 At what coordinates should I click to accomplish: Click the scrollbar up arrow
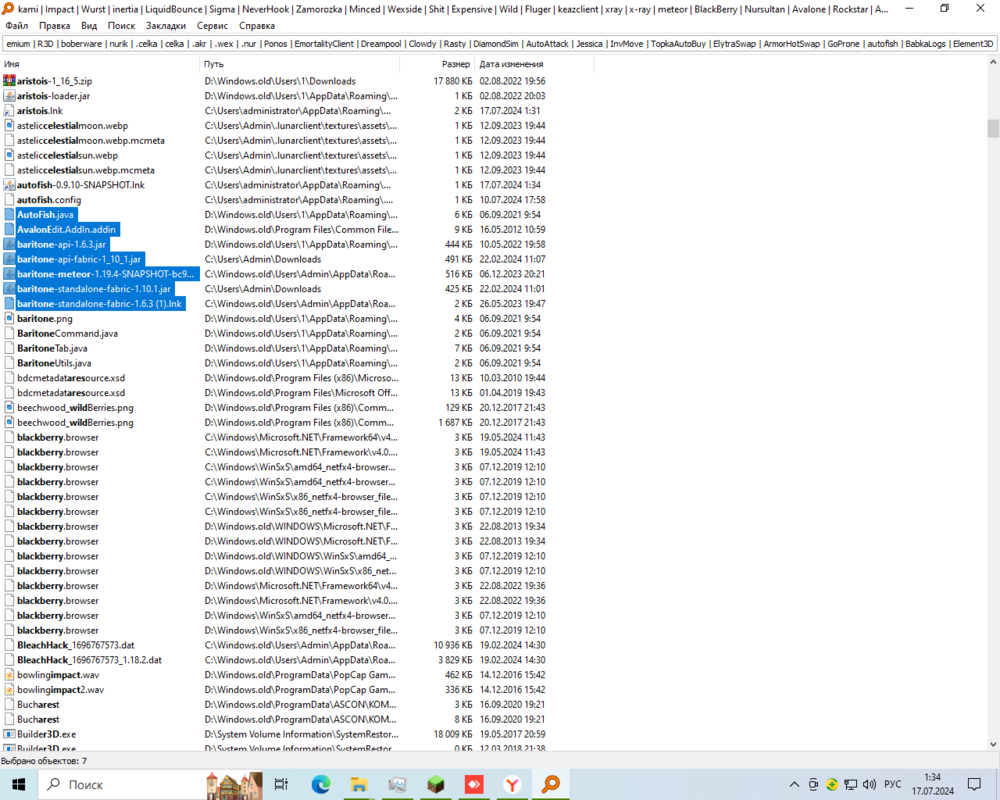993,63
